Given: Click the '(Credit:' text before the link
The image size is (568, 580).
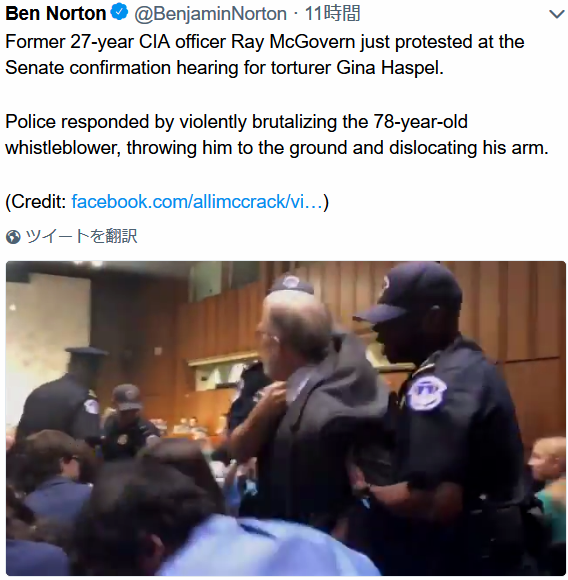Looking at the screenshot, I should pyautogui.click(x=36, y=202).
